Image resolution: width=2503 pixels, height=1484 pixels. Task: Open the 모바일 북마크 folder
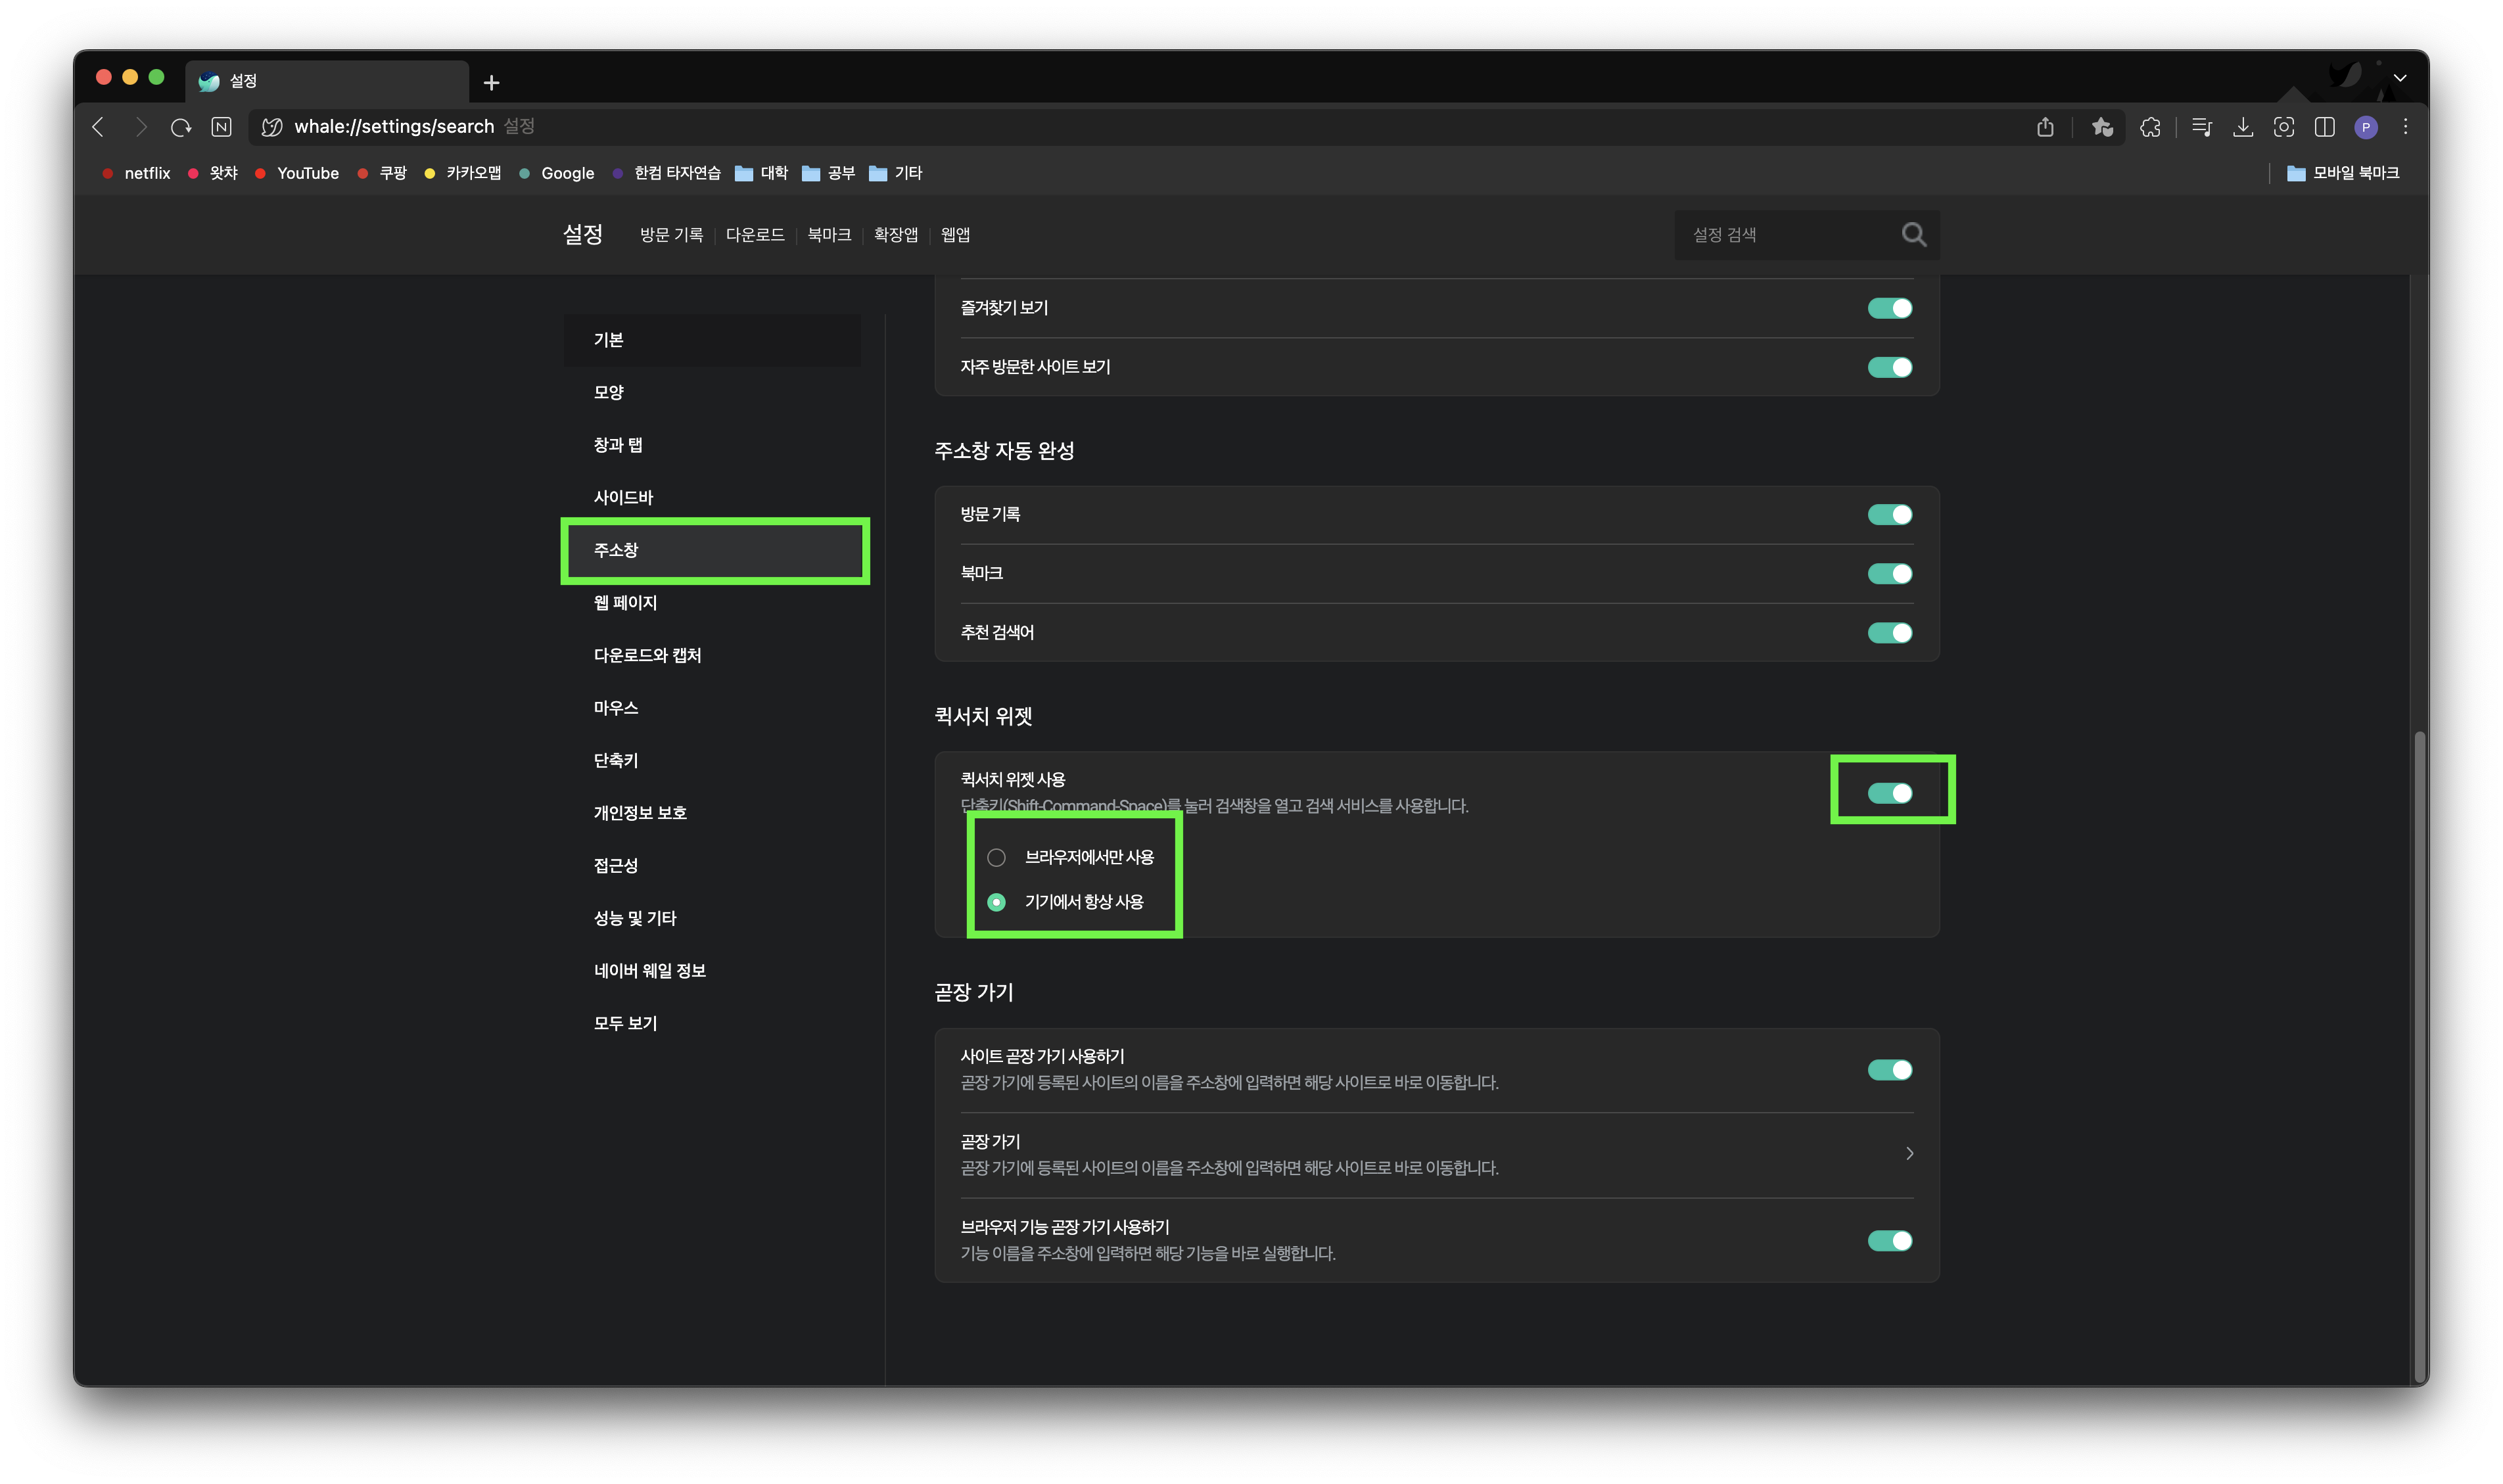point(2343,173)
